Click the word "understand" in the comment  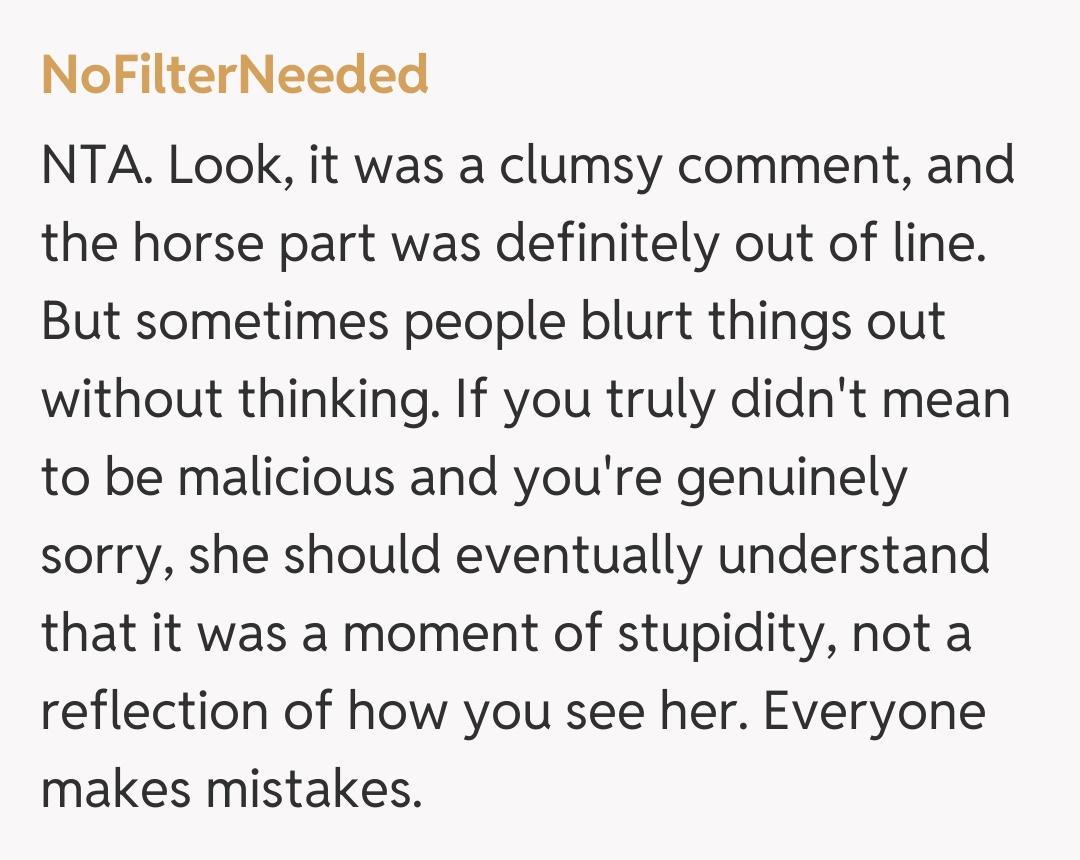[854, 557]
